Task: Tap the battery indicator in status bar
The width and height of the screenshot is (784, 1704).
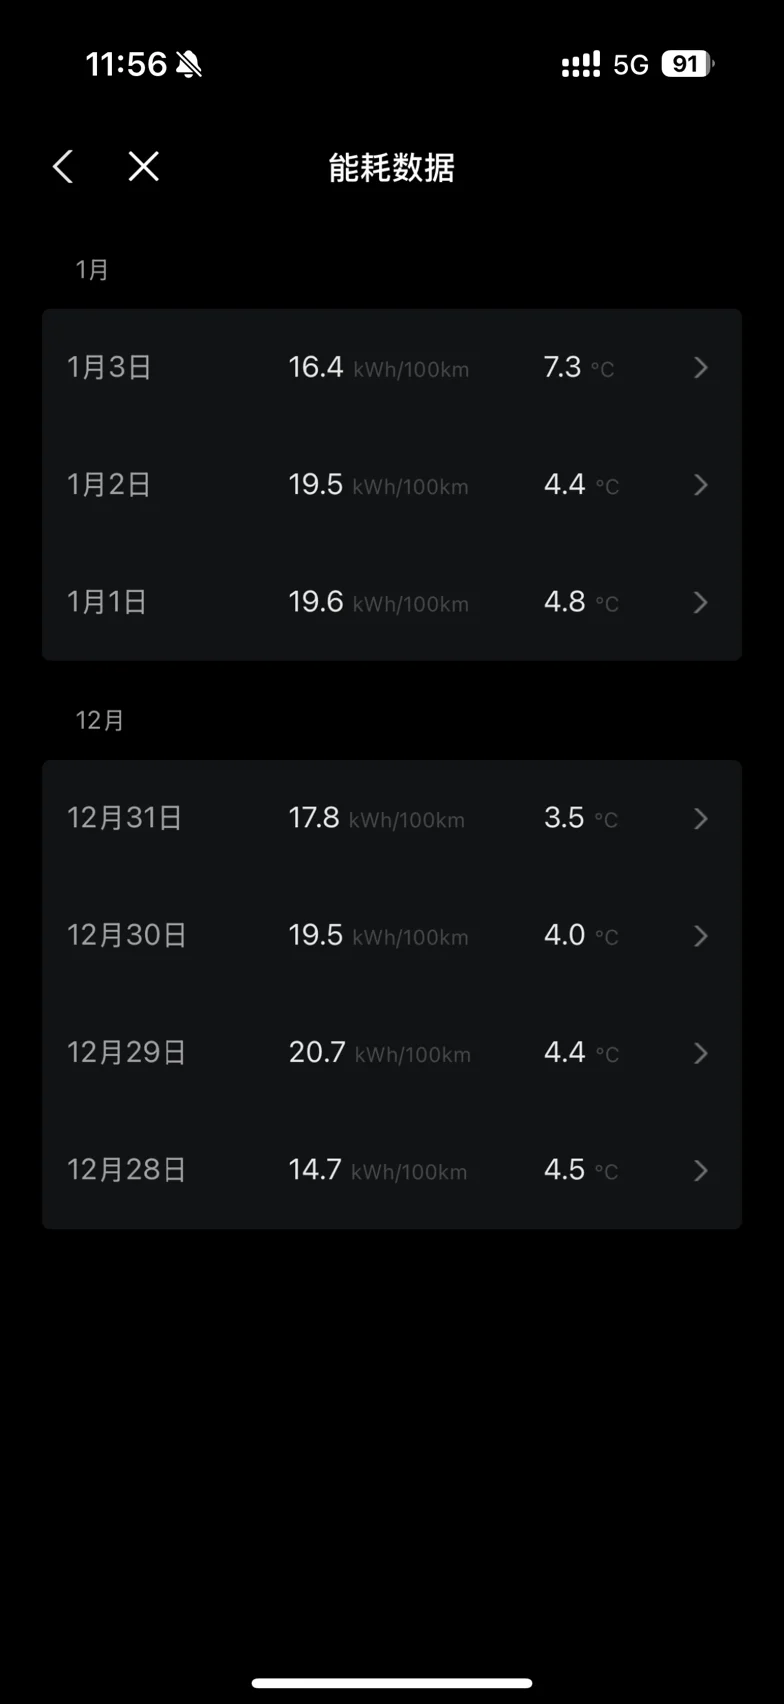Action: (x=688, y=64)
